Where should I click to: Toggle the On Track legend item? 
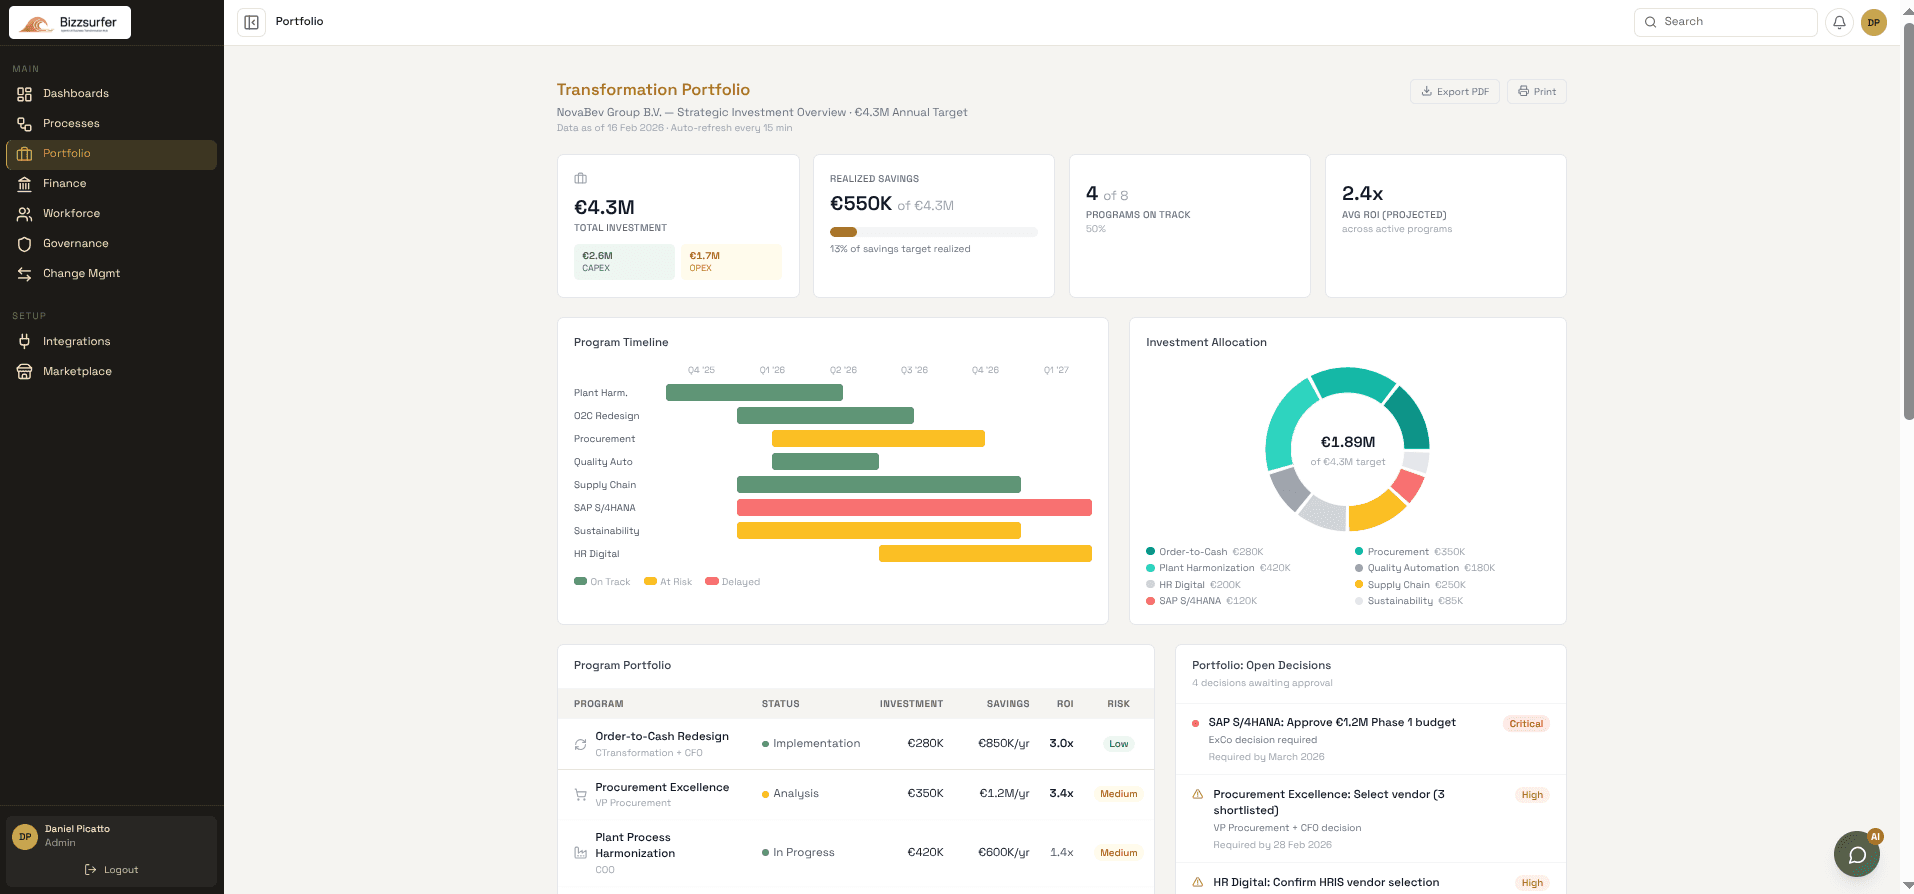click(602, 582)
